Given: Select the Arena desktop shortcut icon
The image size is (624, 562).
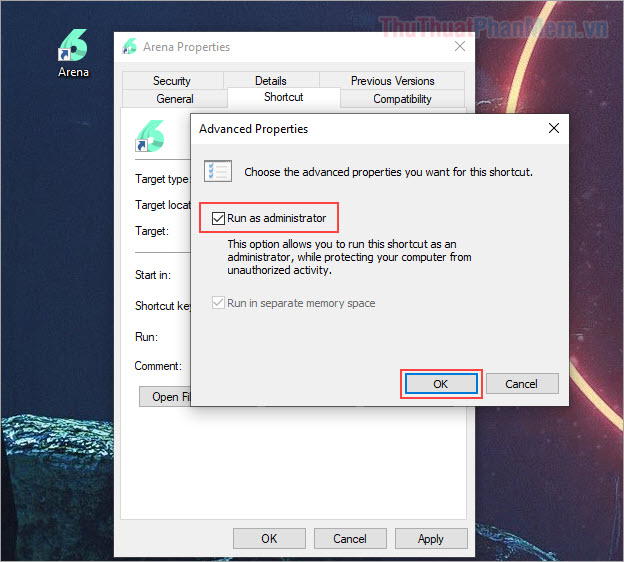Looking at the screenshot, I should (x=73, y=47).
